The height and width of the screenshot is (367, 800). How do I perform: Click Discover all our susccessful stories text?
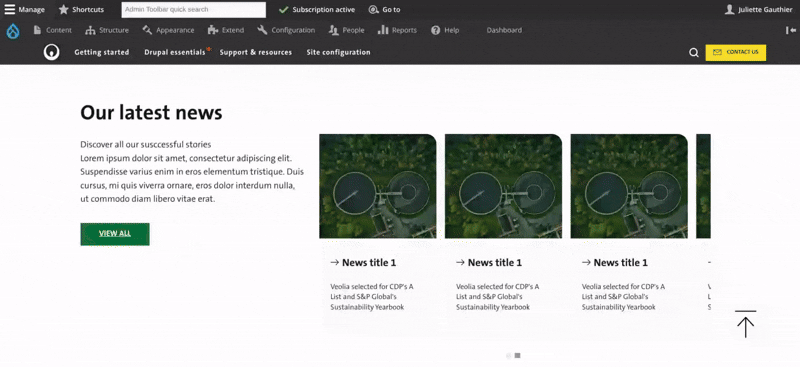click(x=145, y=144)
